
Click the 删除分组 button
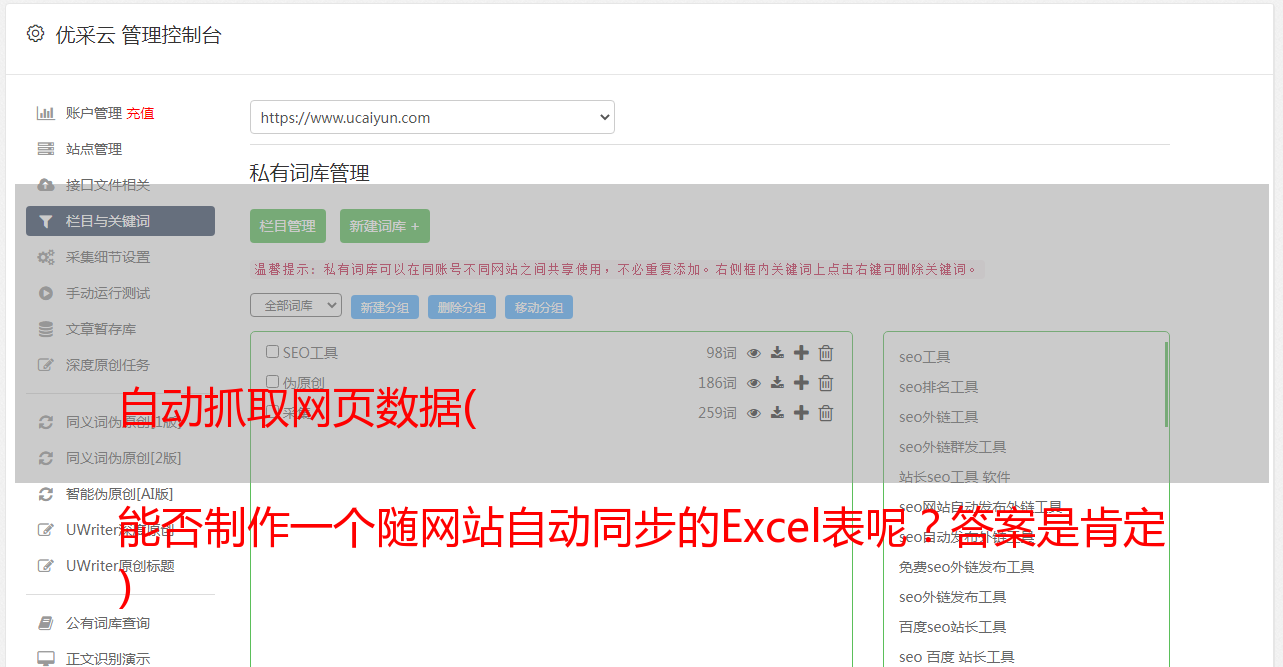click(x=462, y=307)
